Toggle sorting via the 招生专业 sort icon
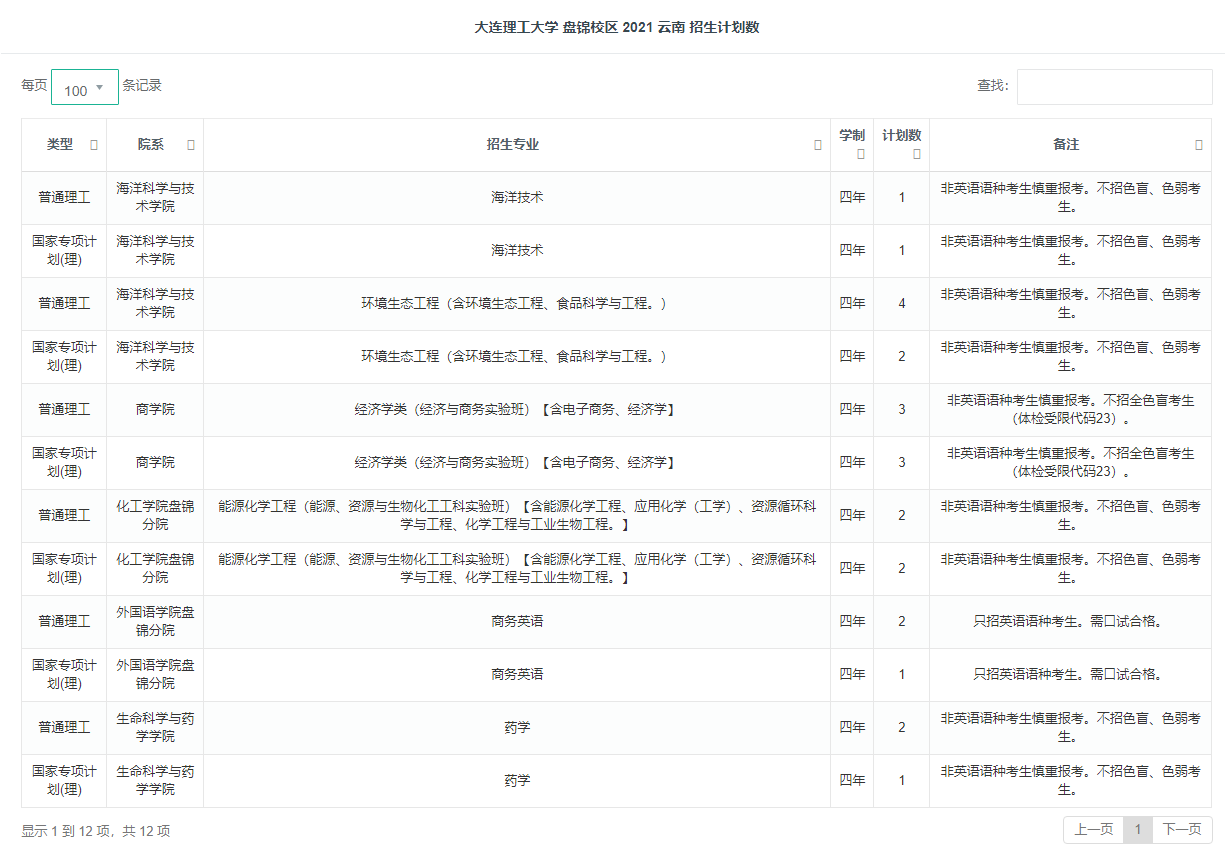1225x867 pixels. [818, 145]
